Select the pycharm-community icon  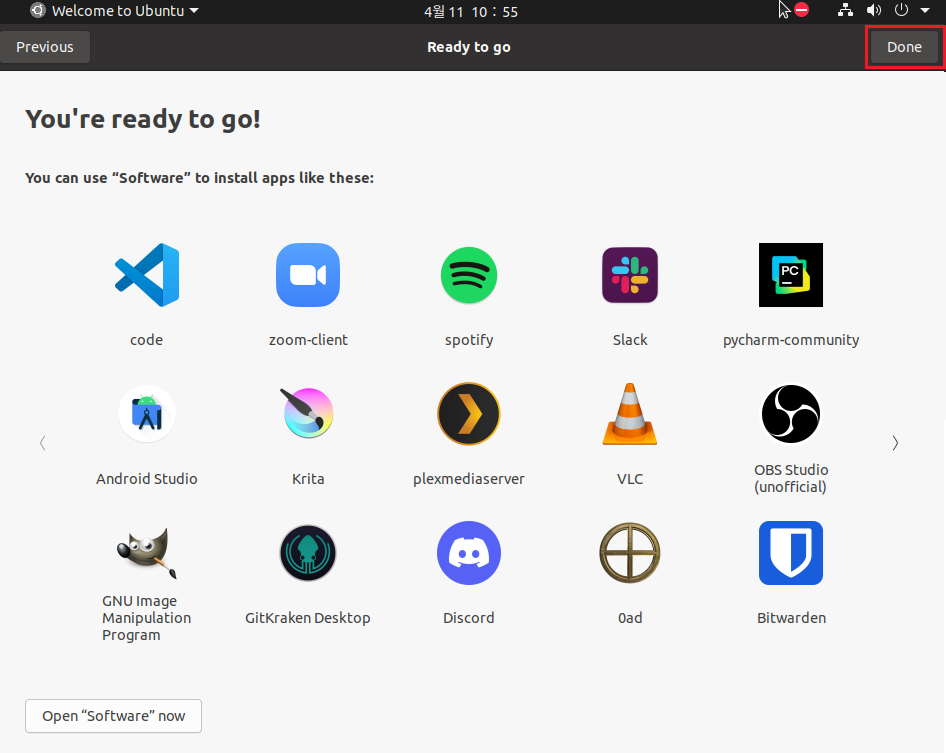791,275
